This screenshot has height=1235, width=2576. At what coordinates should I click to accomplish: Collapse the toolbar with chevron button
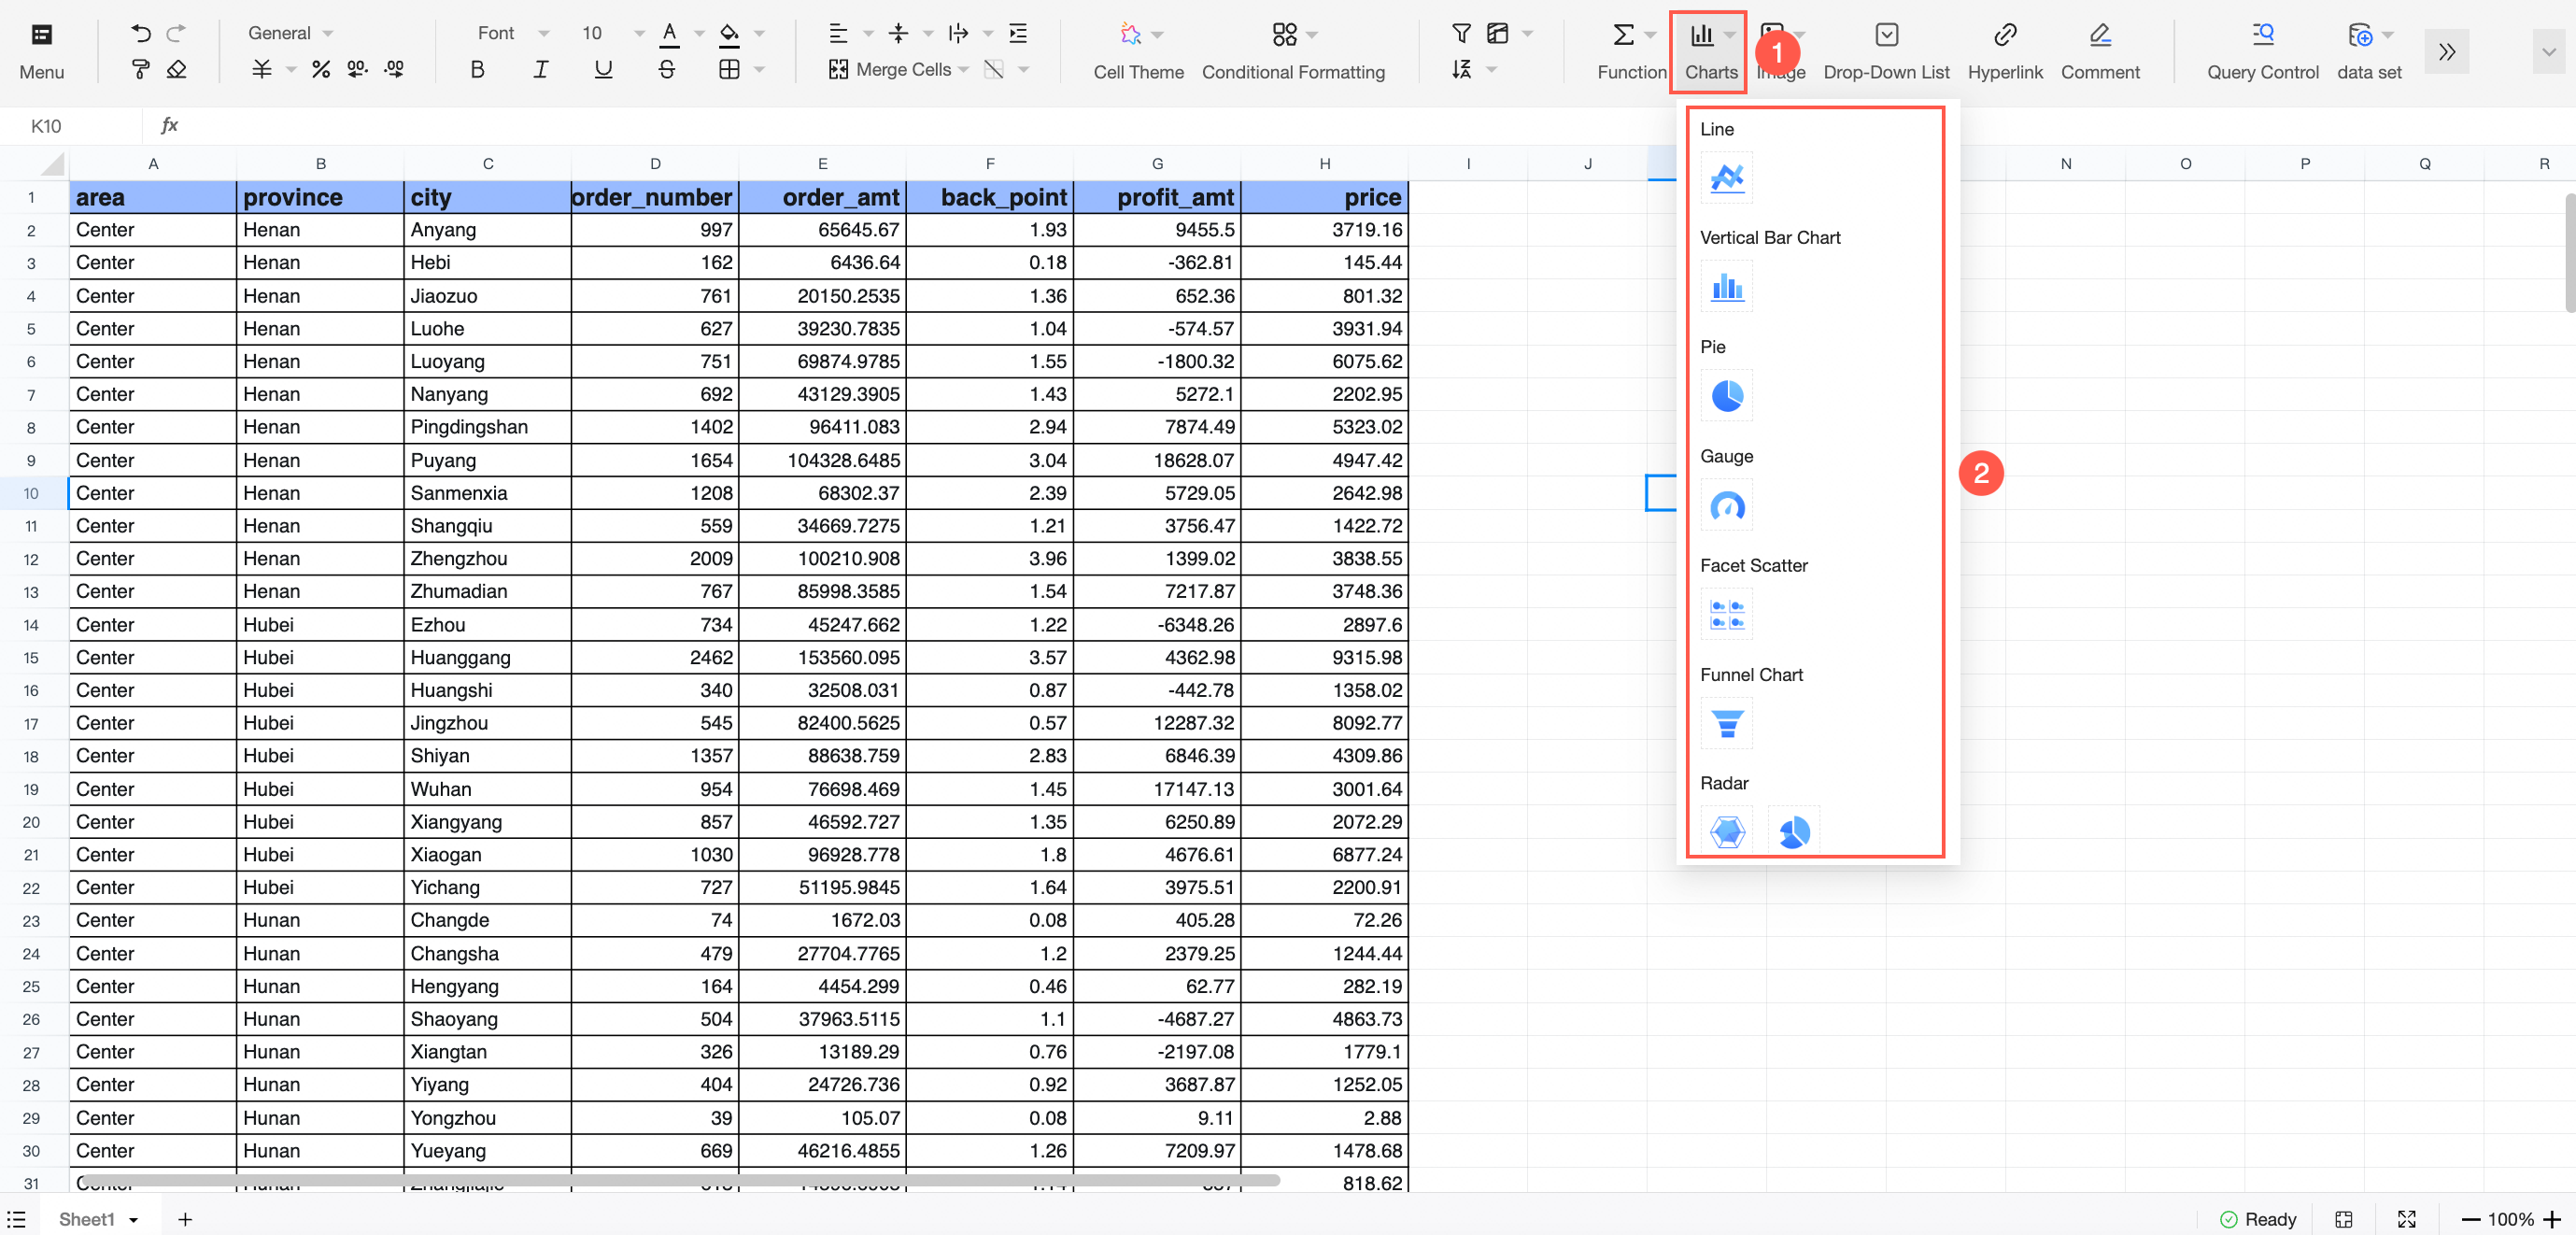[x=2548, y=52]
